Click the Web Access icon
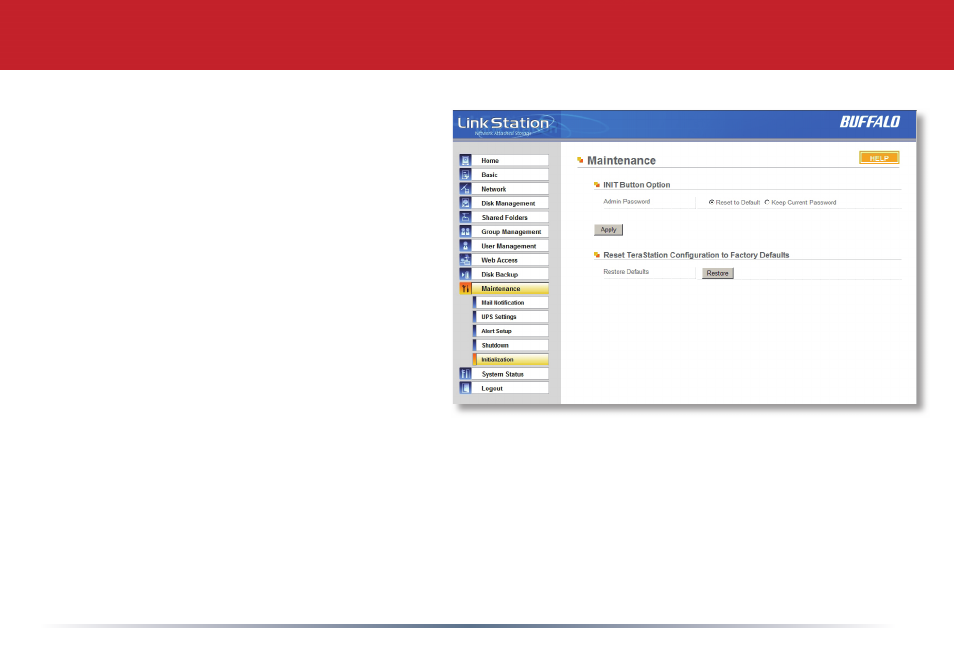The image size is (954, 660). tap(465, 260)
